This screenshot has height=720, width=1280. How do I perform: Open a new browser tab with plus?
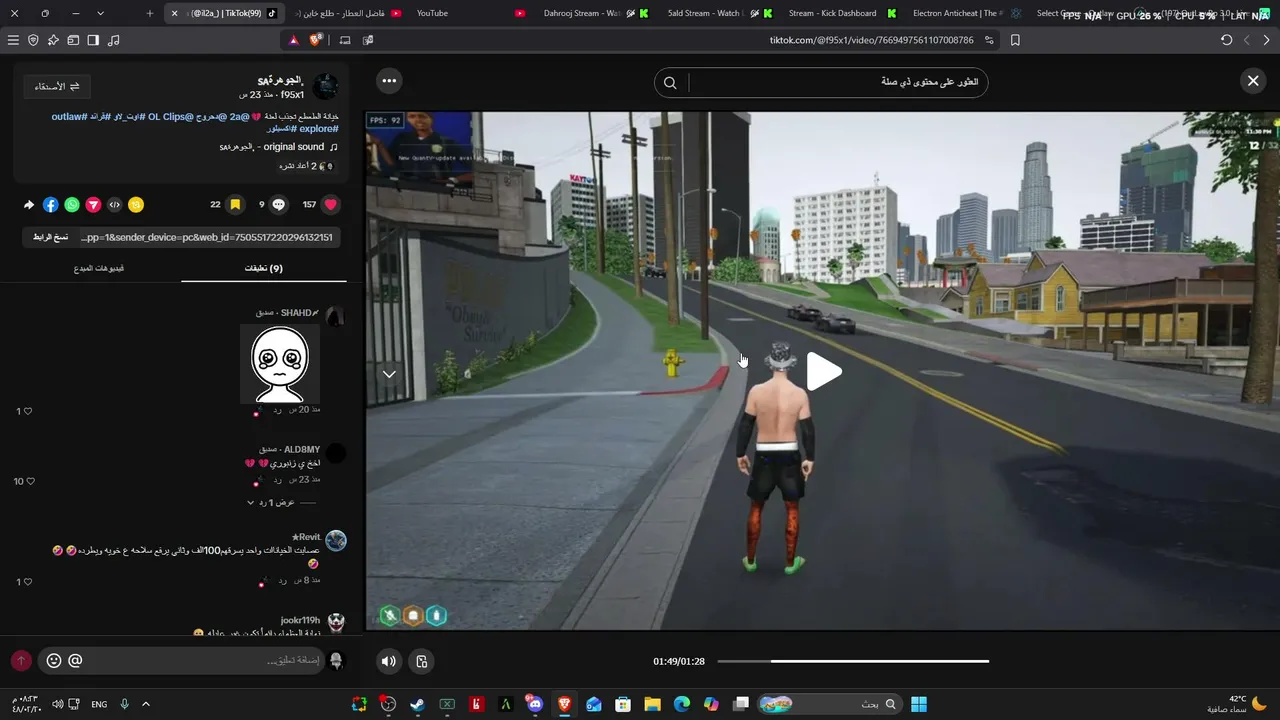(150, 13)
